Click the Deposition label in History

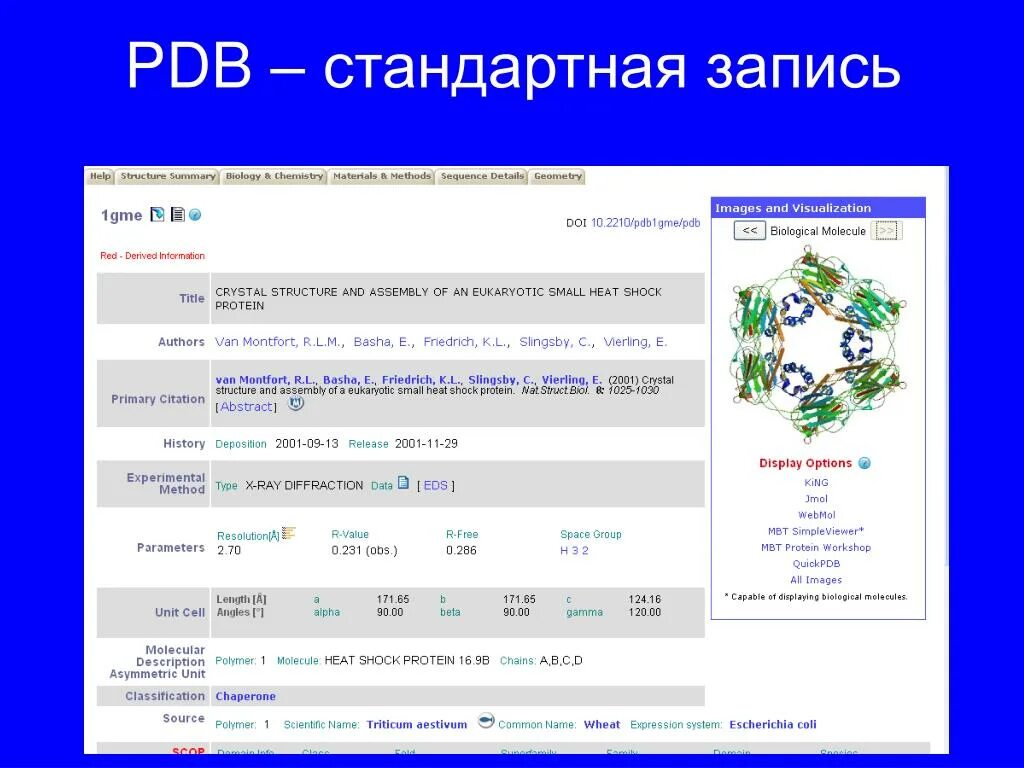point(241,444)
